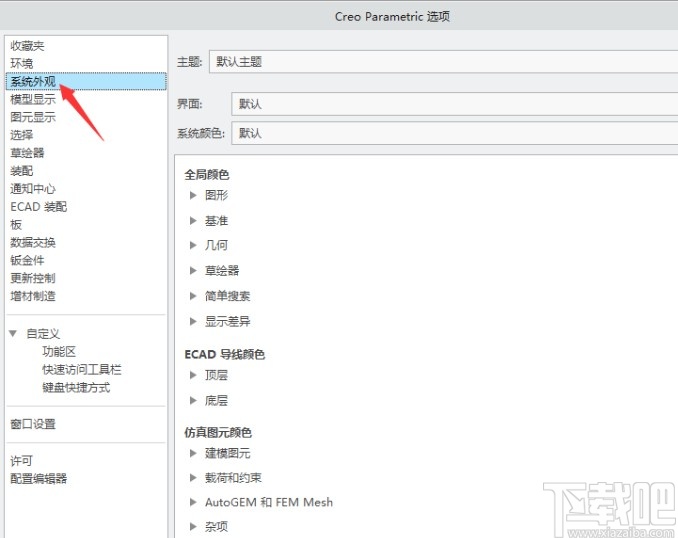This screenshot has width=678, height=538.
Task: Expand the 底层 ECAD color group
Action: tap(193, 400)
